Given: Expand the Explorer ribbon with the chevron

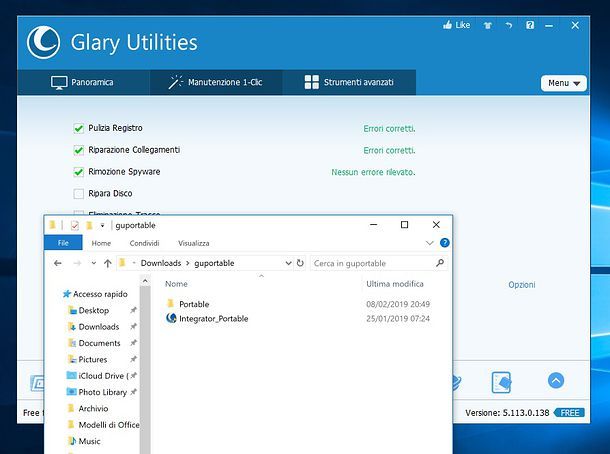Looking at the screenshot, I should 429,243.
